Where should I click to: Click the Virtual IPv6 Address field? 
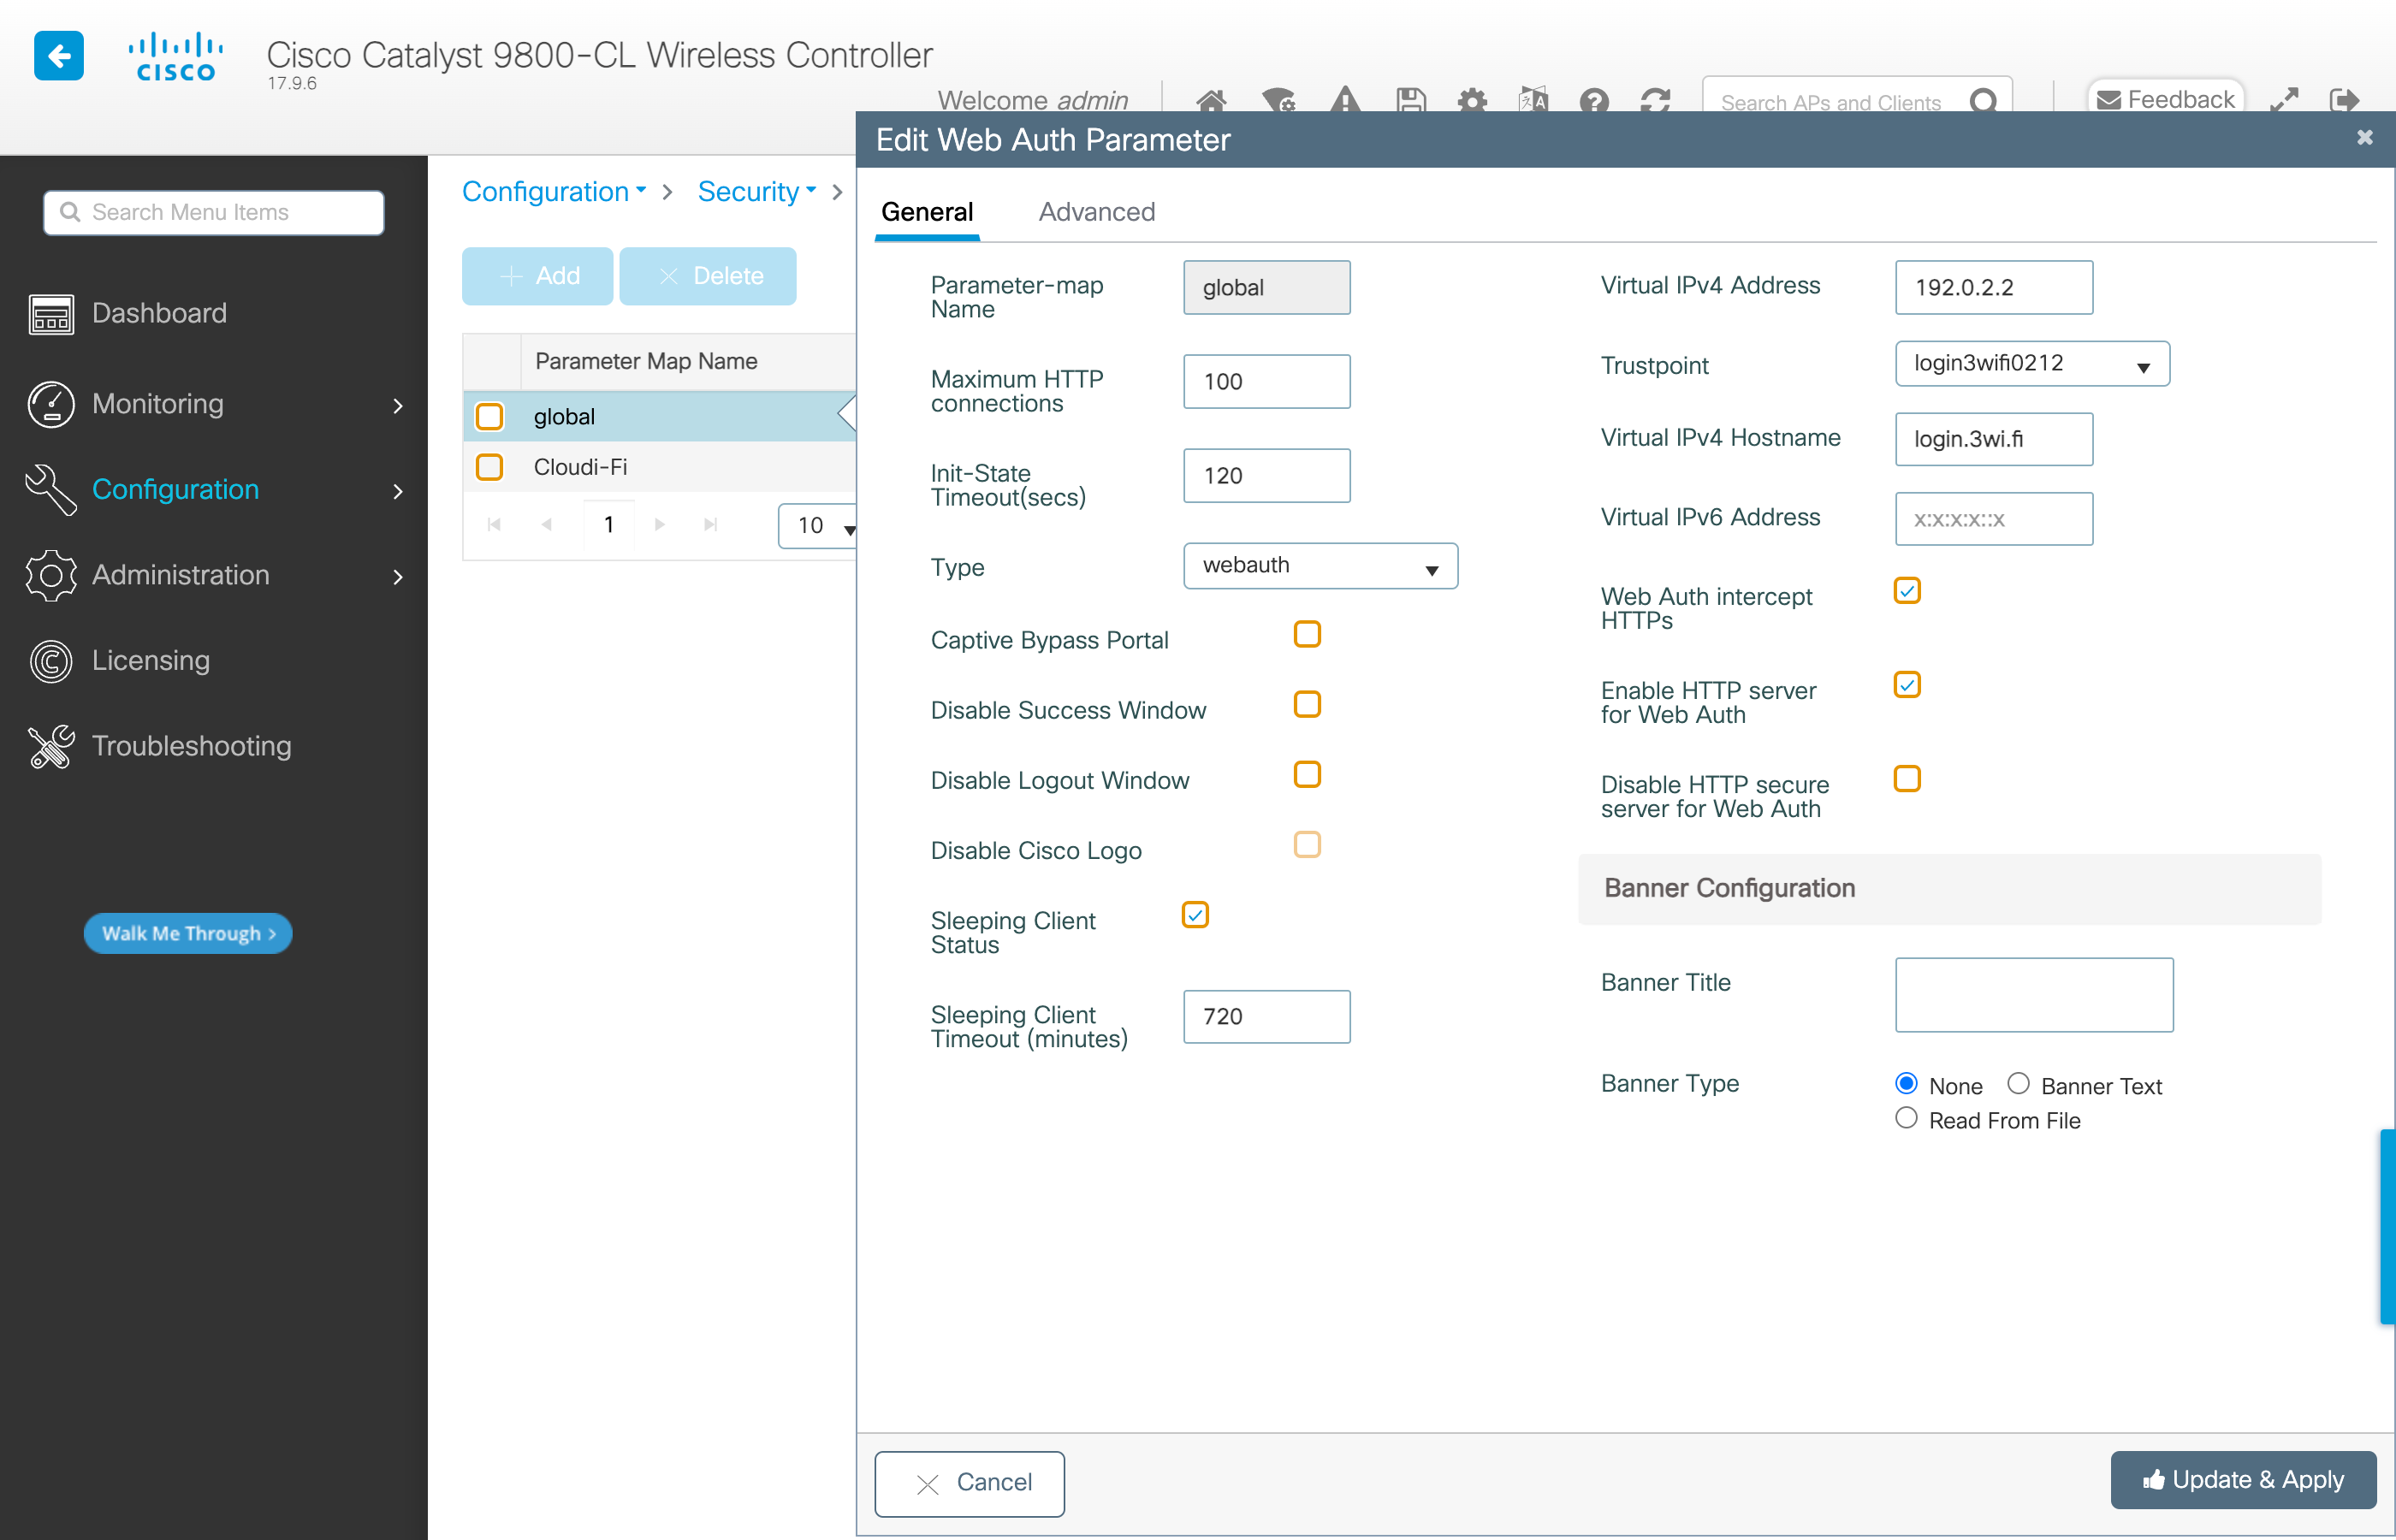click(1993, 519)
